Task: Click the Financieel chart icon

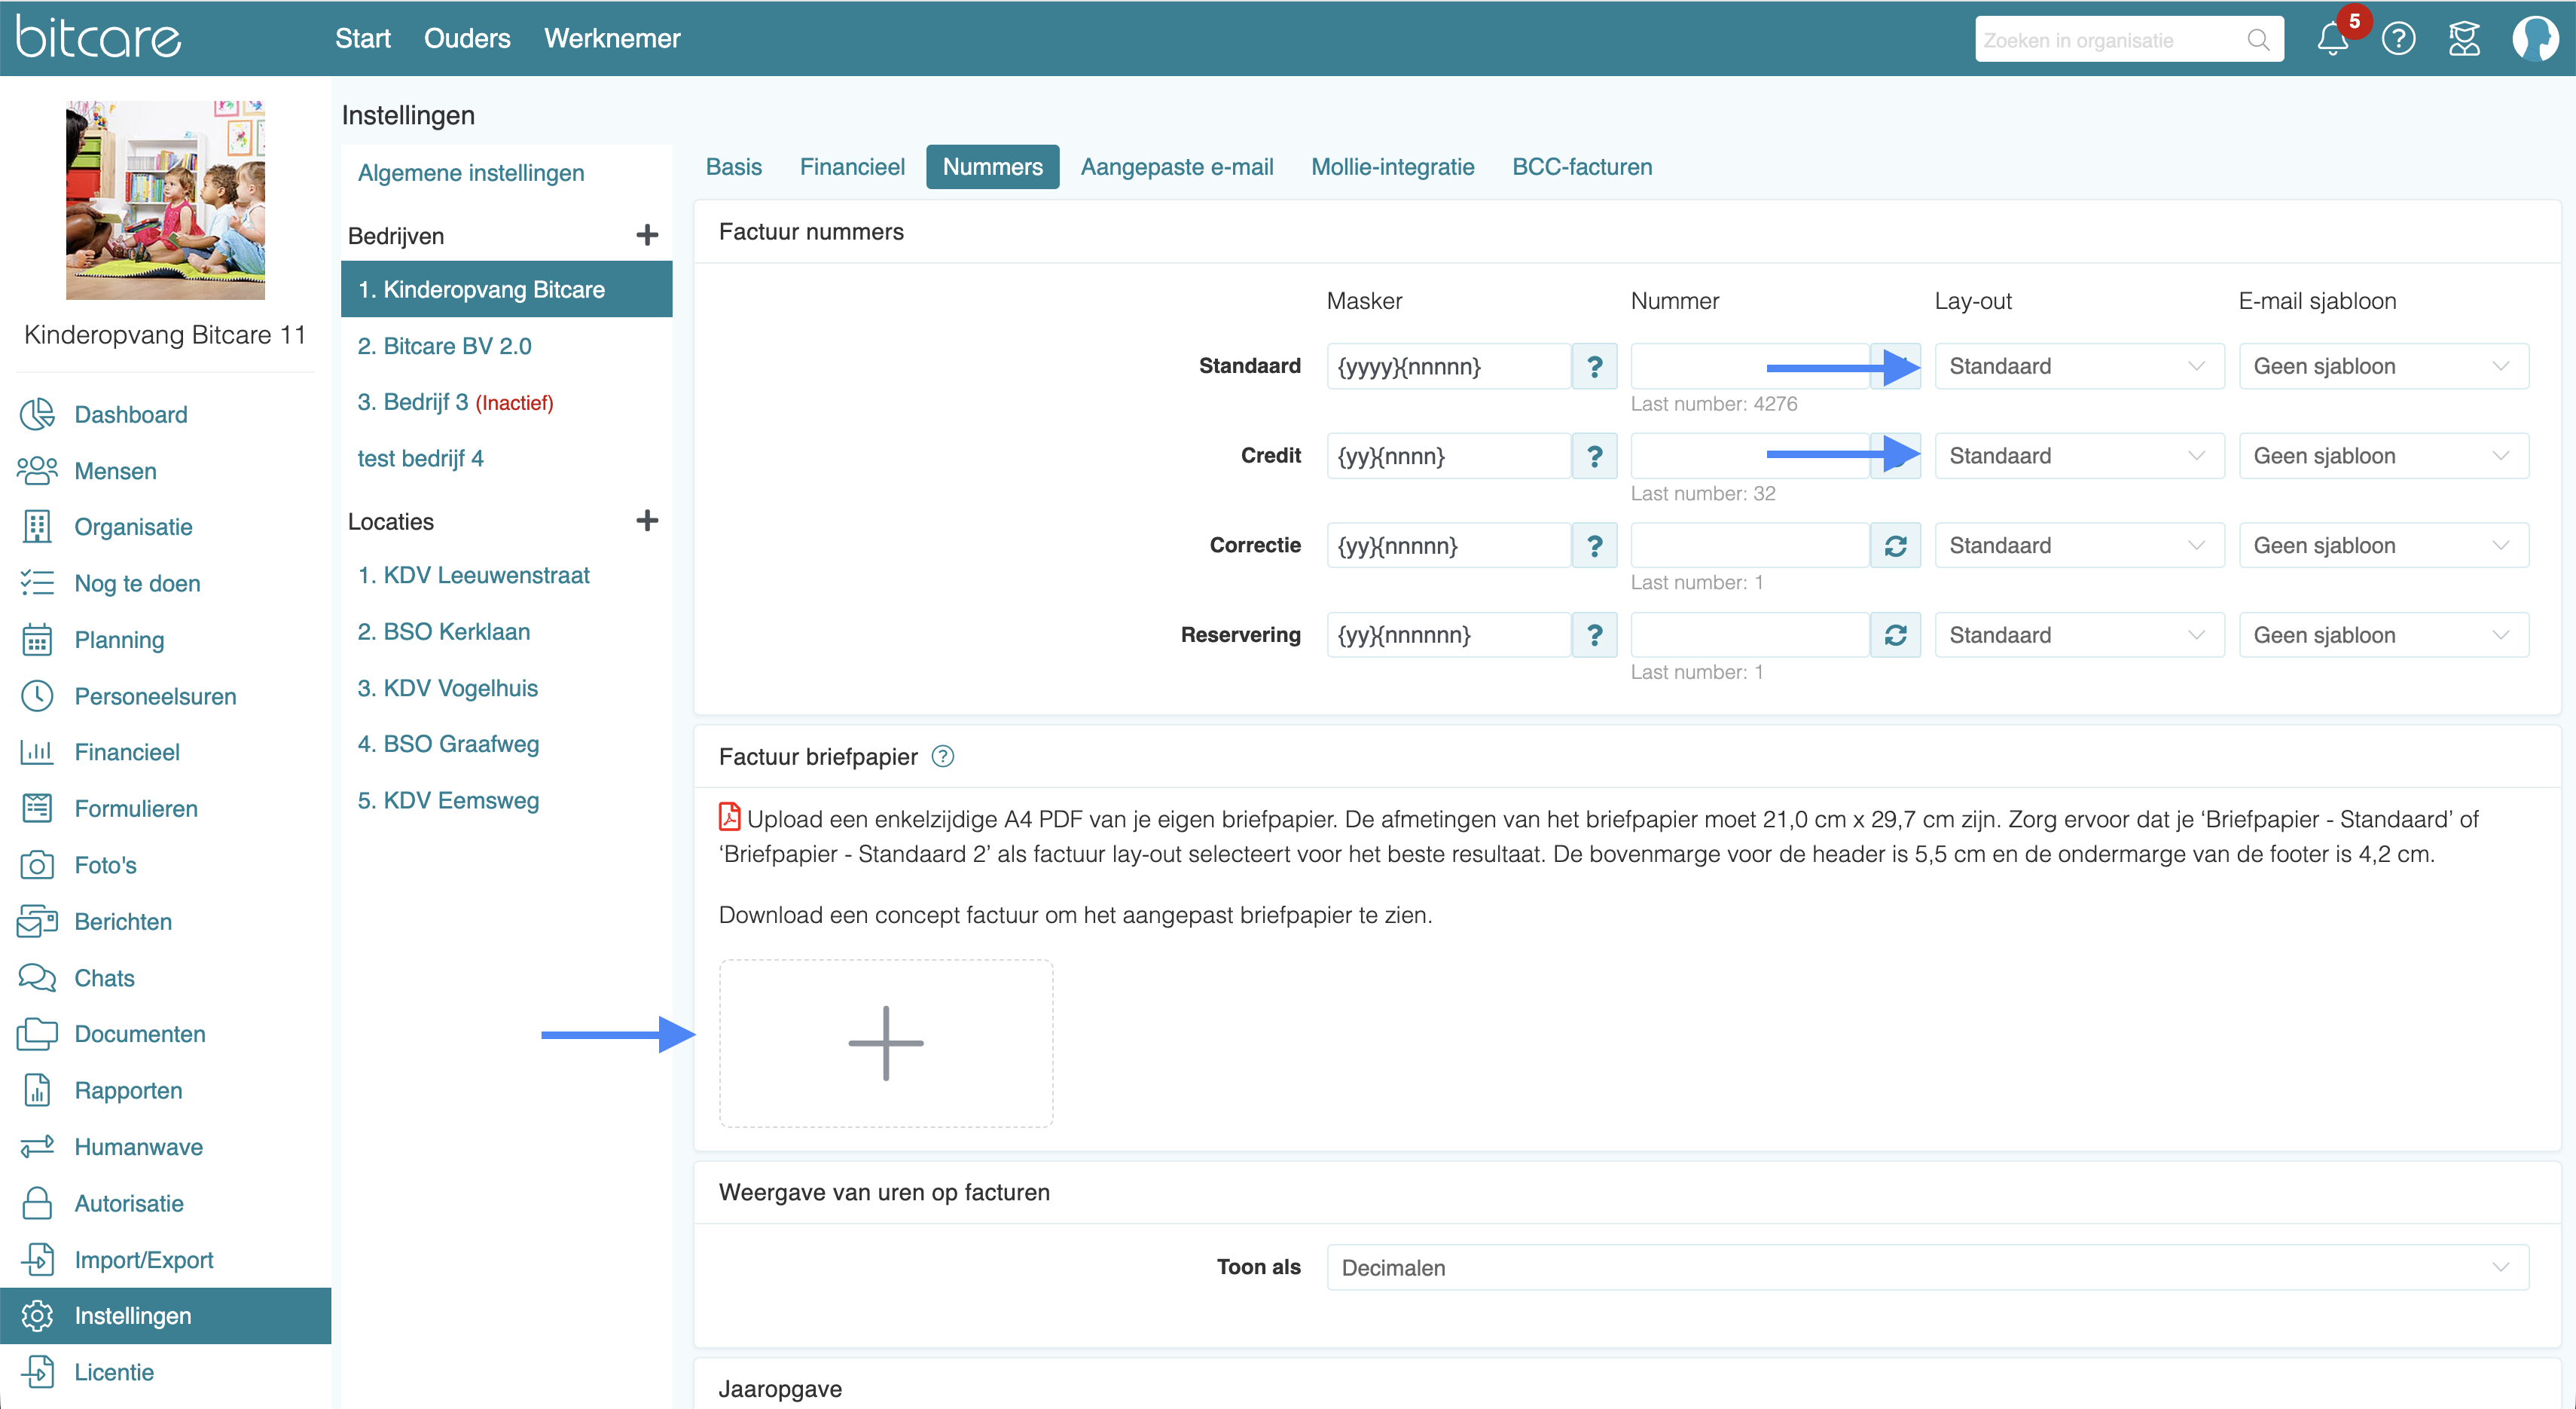Action: (x=37, y=752)
